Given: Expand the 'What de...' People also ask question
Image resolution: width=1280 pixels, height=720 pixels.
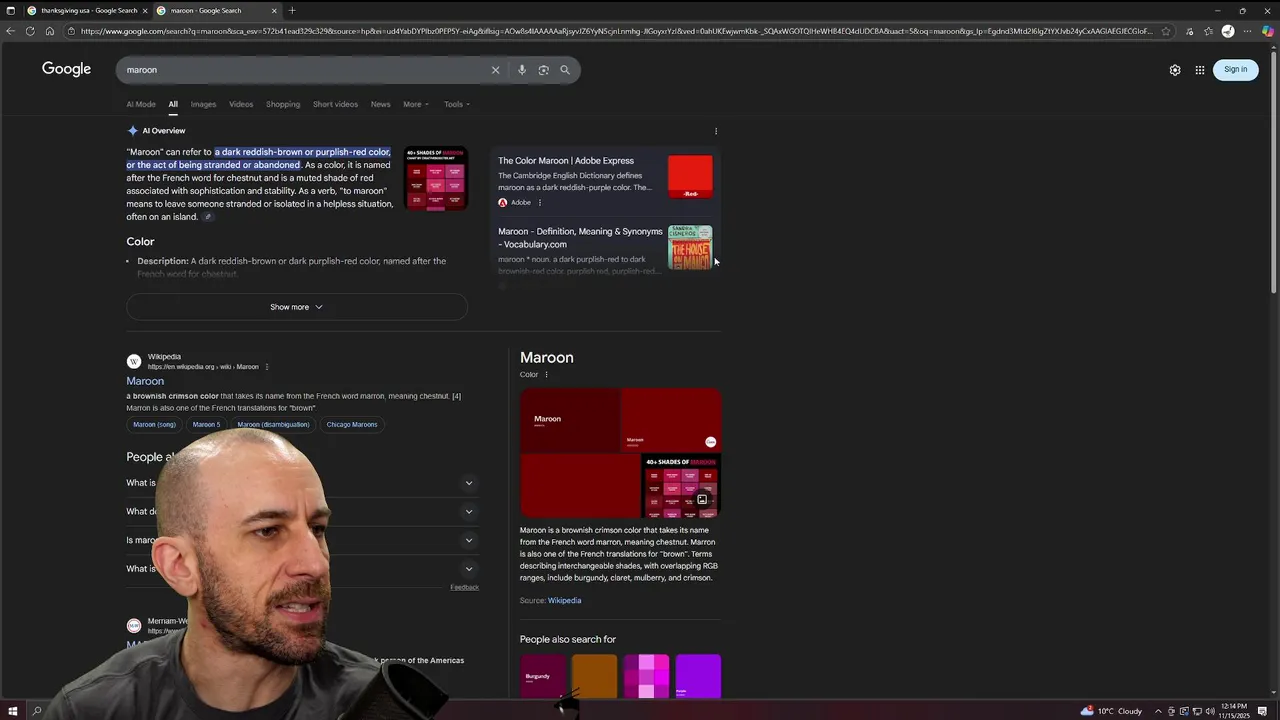Looking at the screenshot, I should [302, 511].
